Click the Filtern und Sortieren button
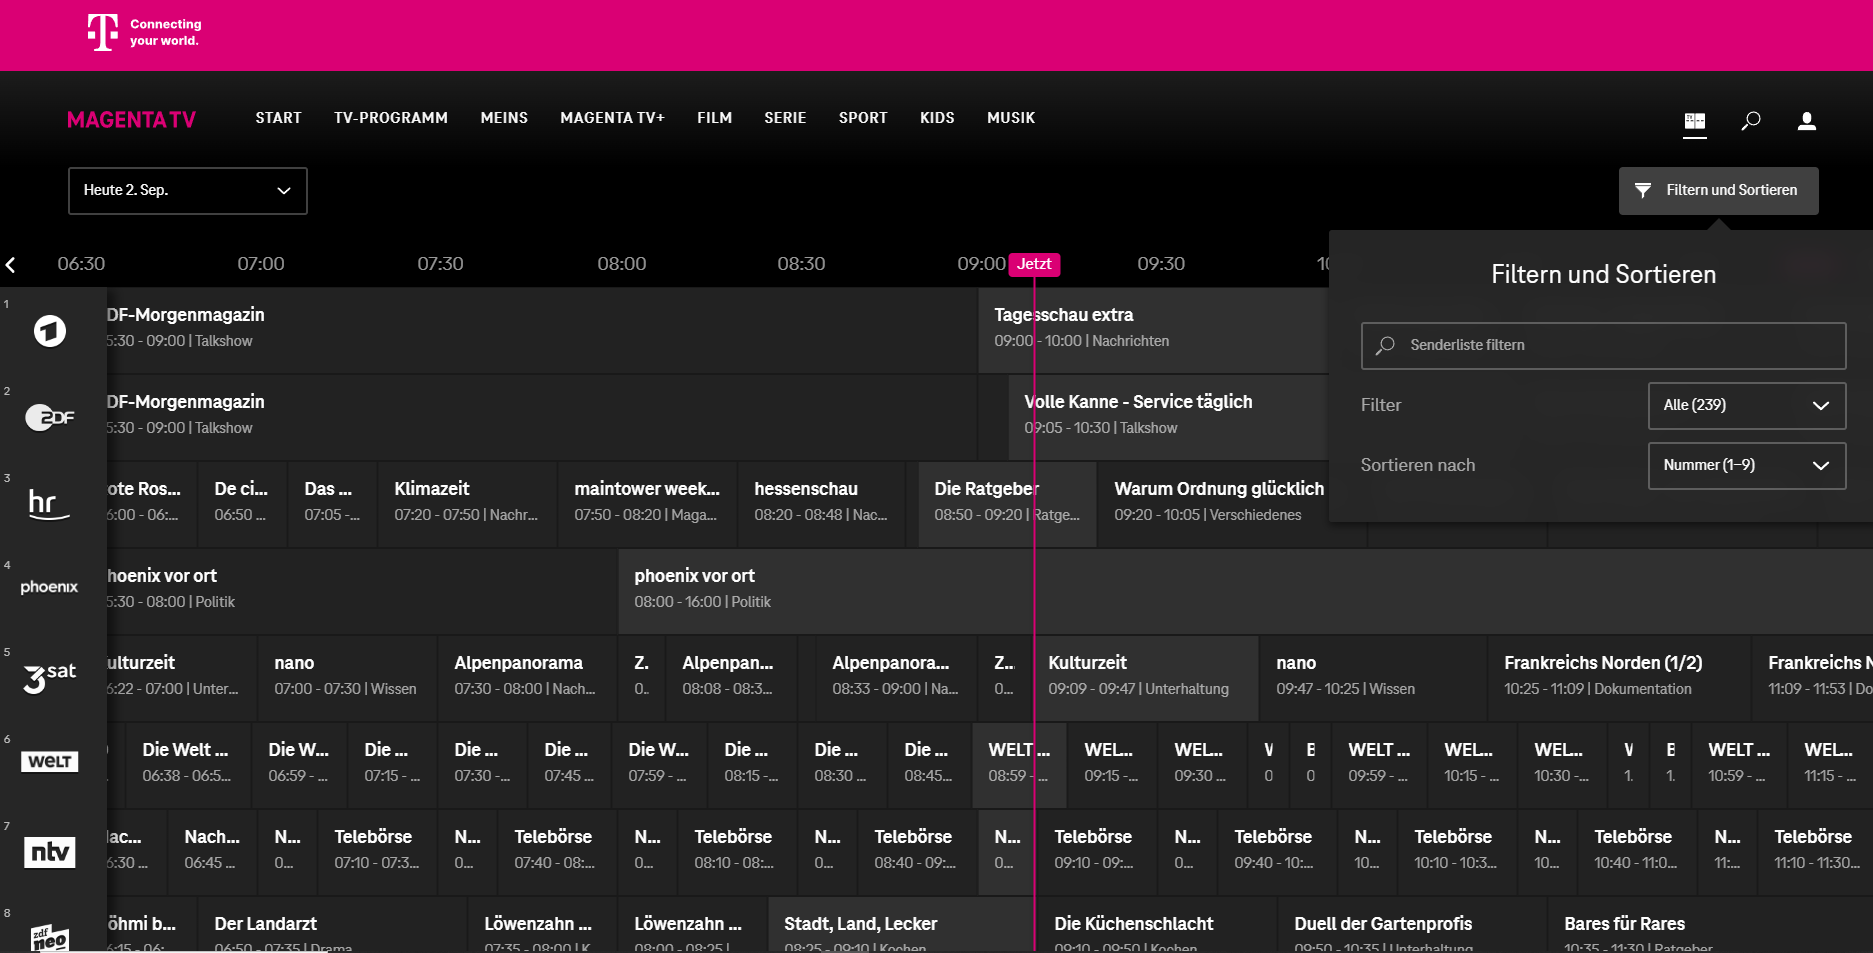The height and width of the screenshot is (953, 1873). (1718, 191)
